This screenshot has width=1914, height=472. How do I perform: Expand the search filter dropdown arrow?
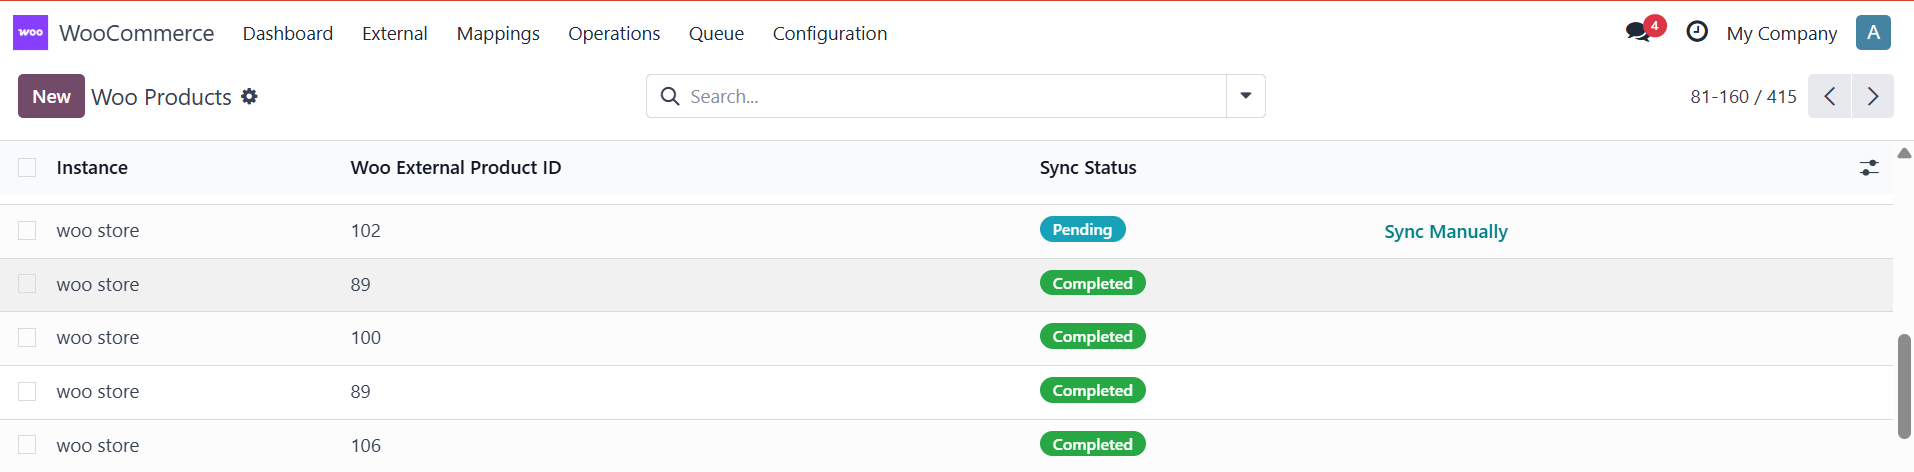coord(1246,96)
